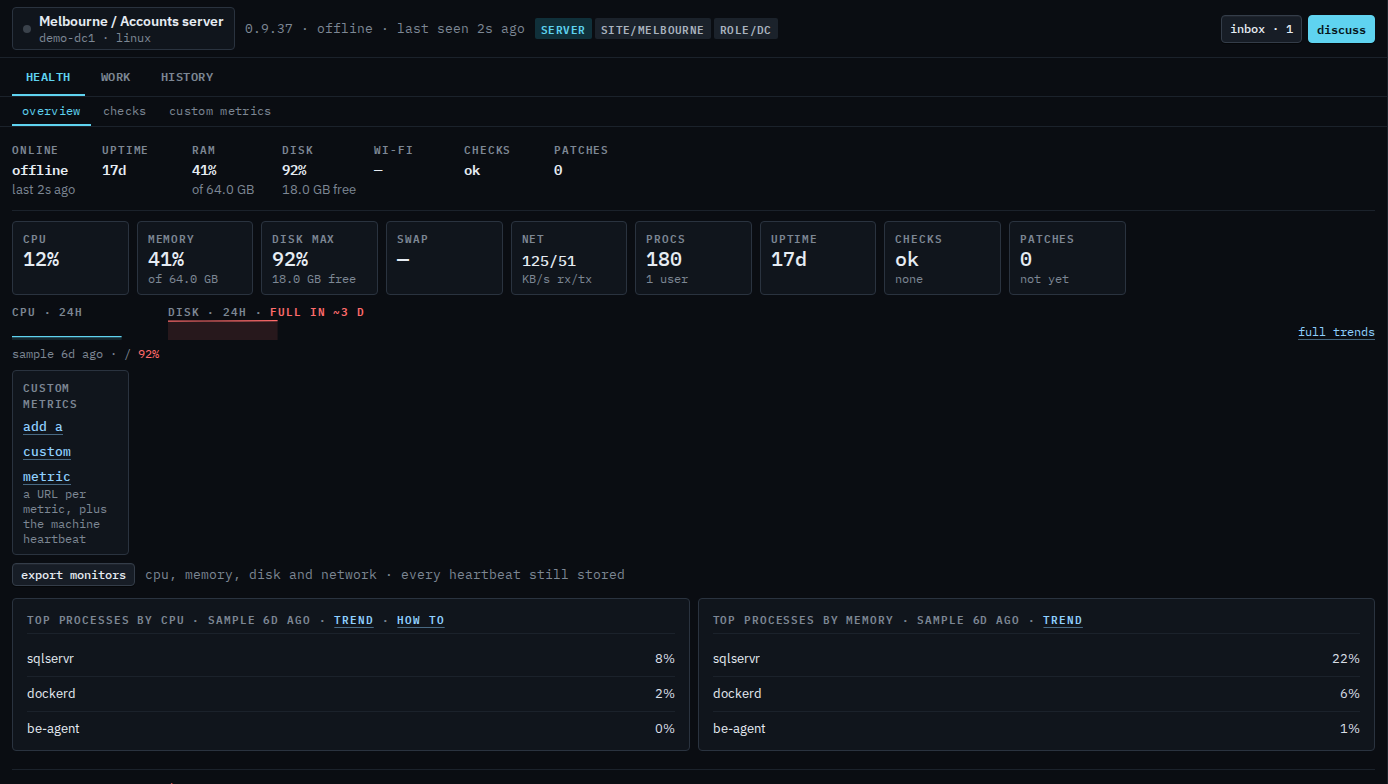Click the dockerd row showing 6%
This screenshot has width=1388, height=784.
(1036, 694)
